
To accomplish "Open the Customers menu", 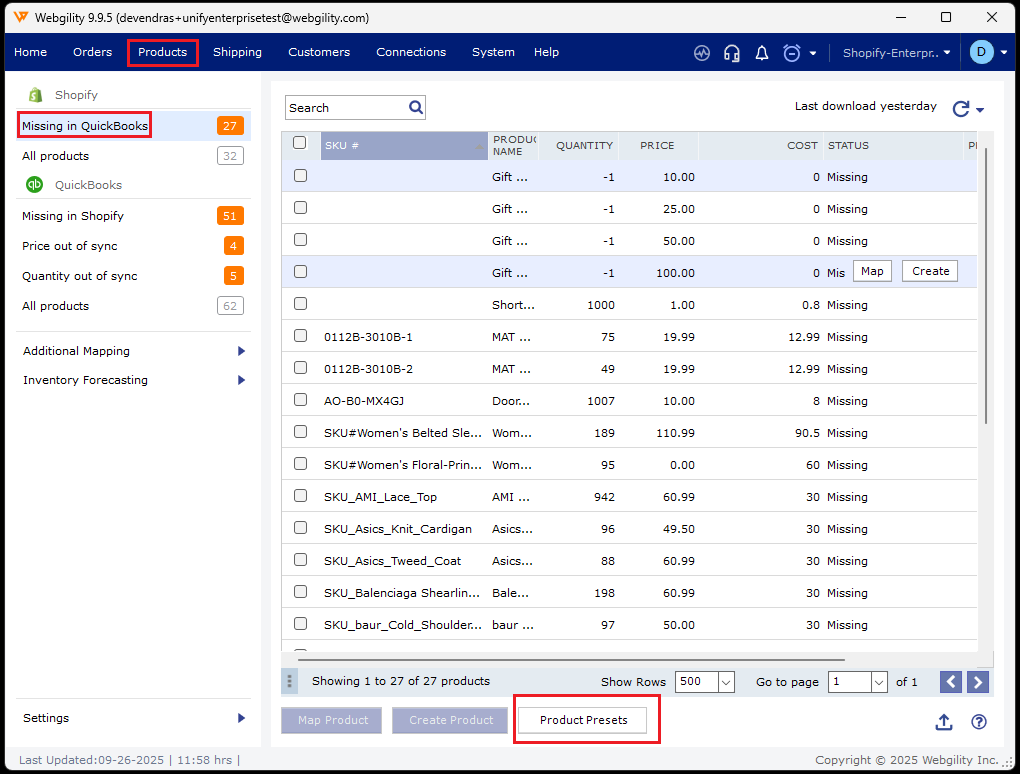I will coord(319,52).
